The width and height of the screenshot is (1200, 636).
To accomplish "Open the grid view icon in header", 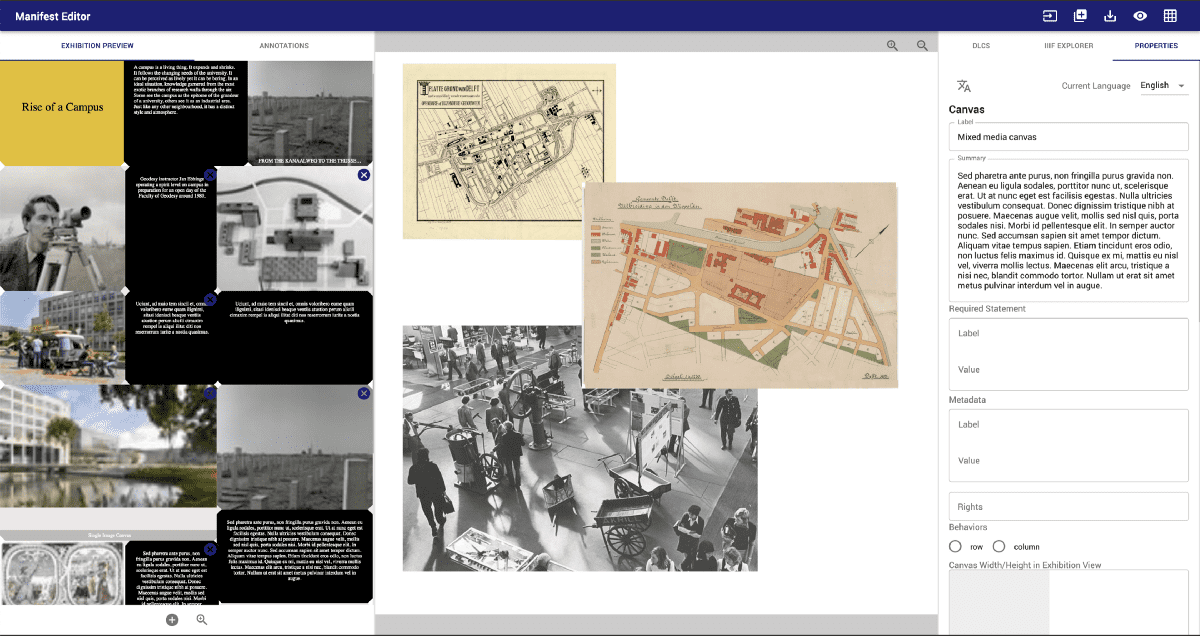I will (1170, 16).
